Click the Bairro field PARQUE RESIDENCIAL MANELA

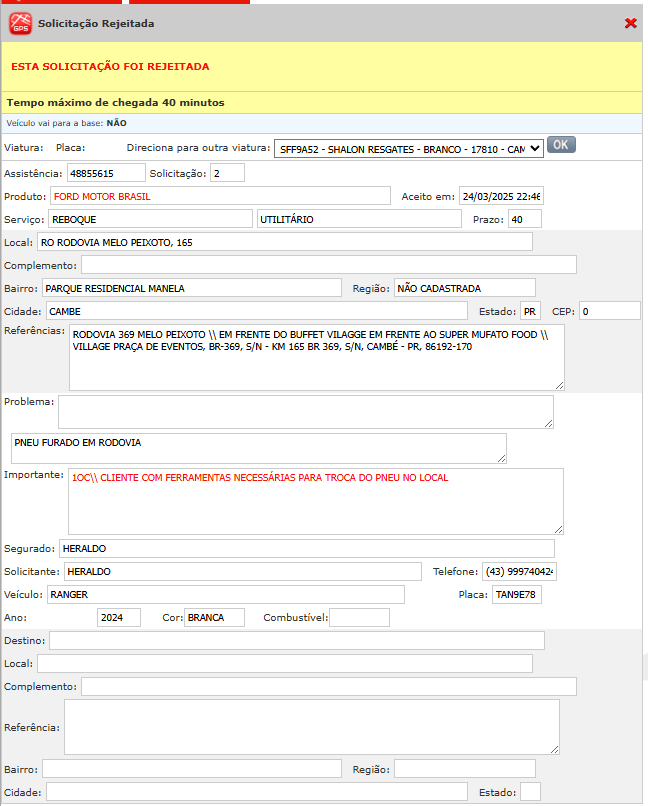[191, 288]
